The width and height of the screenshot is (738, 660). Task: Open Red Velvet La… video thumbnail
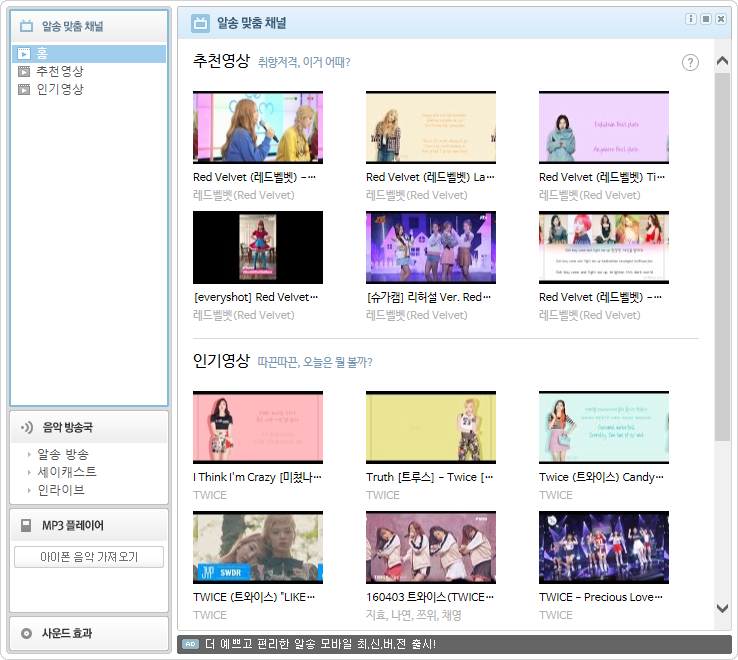pyautogui.click(x=431, y=128)
